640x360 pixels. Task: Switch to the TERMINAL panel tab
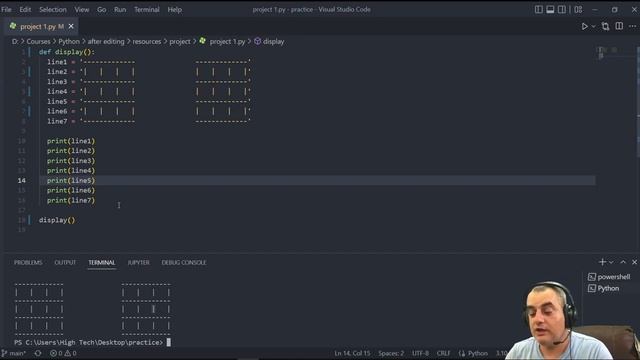pyautogui.click(x=102, y=262)
